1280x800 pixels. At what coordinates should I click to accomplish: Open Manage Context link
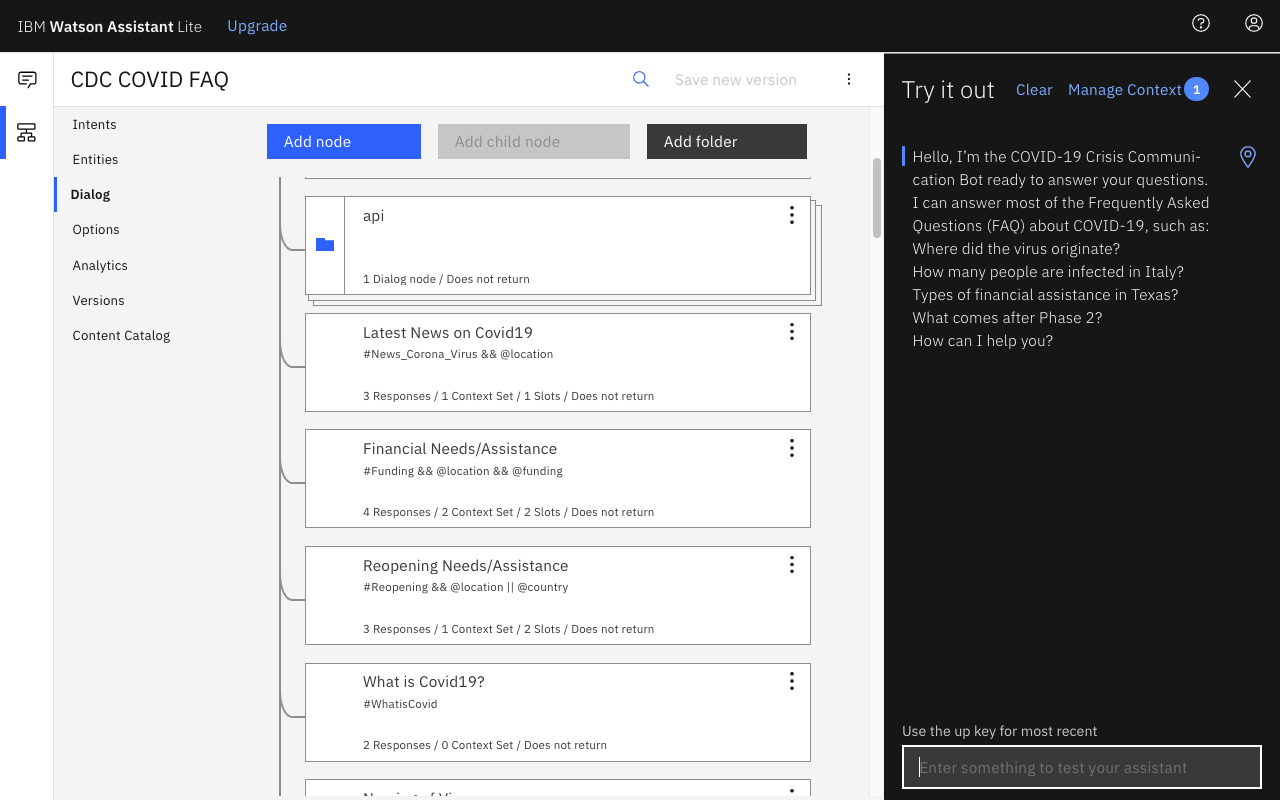1125,89
